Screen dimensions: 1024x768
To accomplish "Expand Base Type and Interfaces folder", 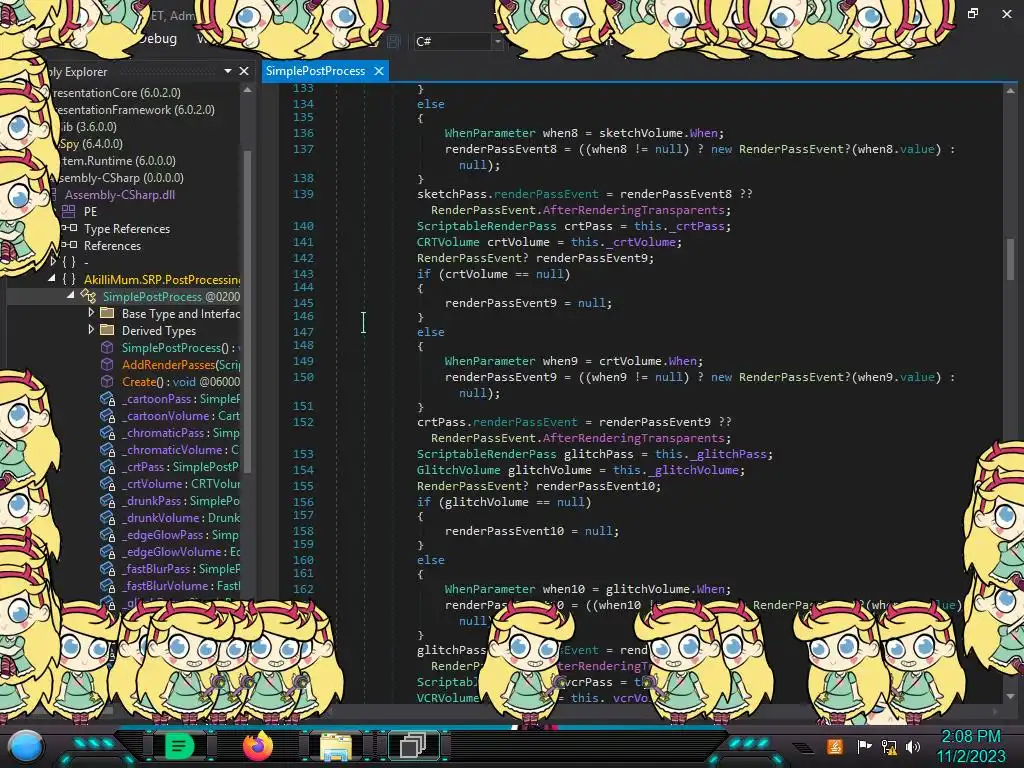I will click(91, 313).
